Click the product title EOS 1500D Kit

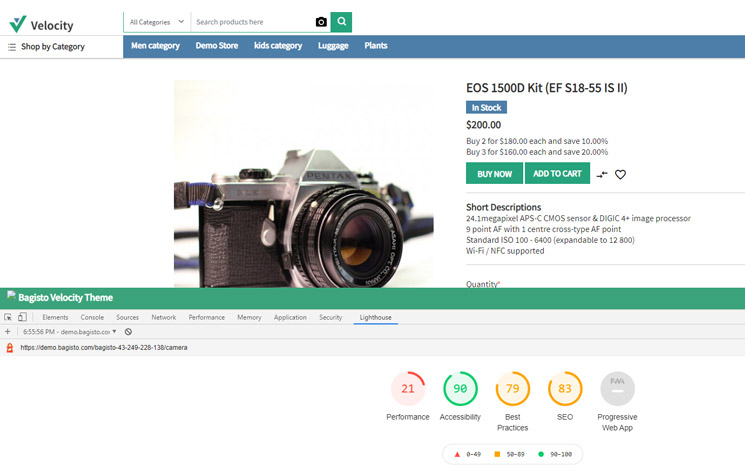(546, 88)
